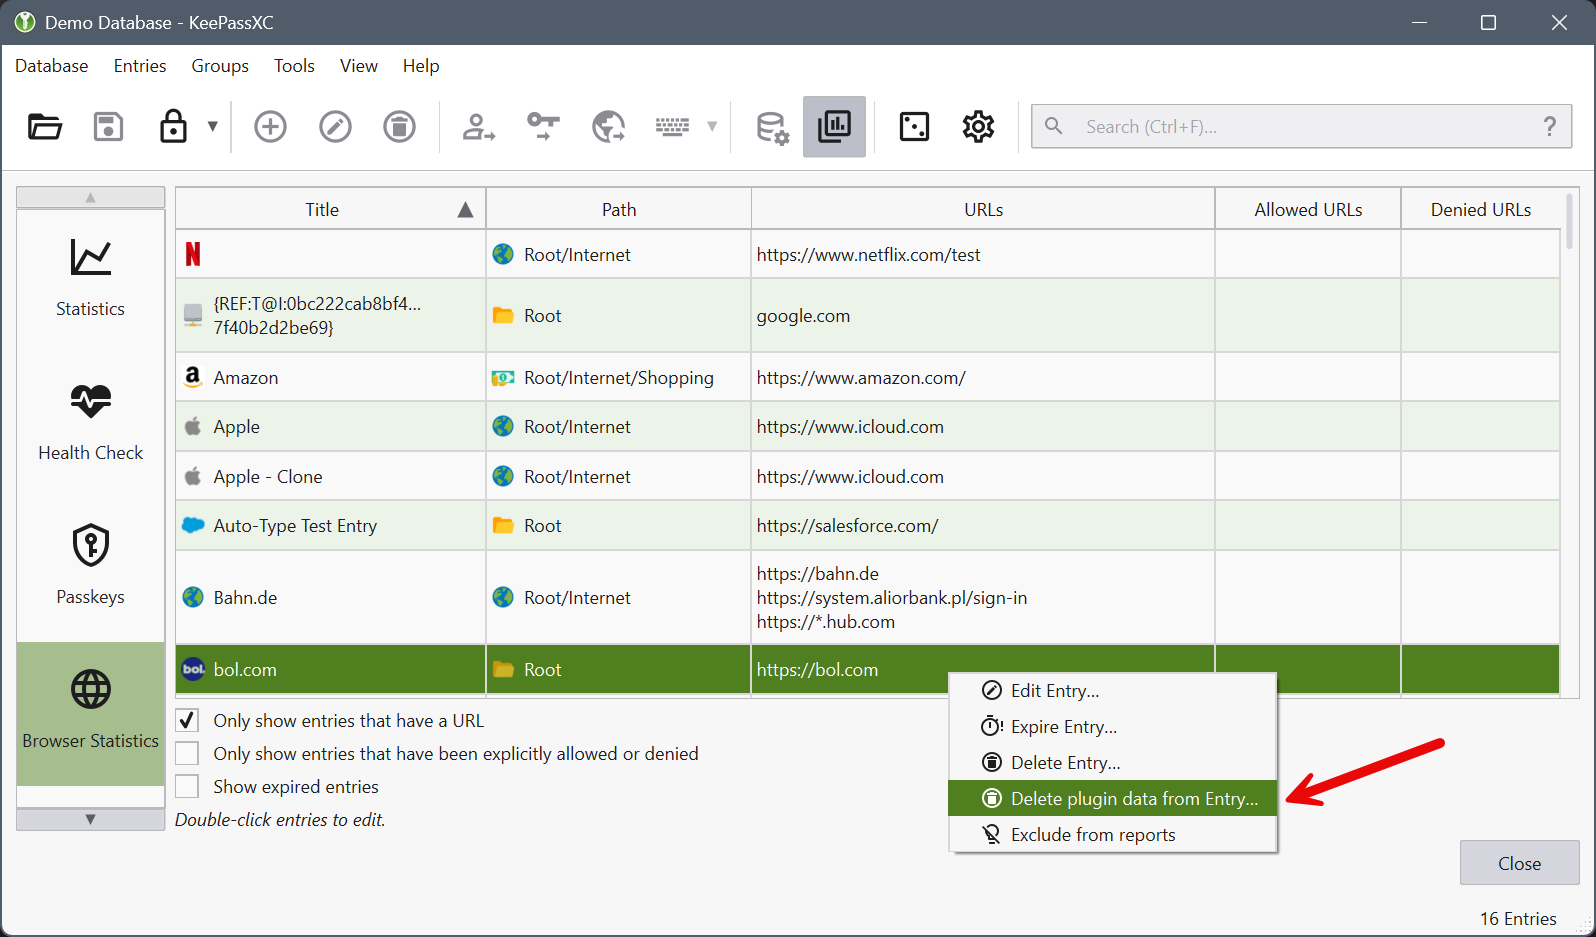Toggle the database reports icon
Screen dimensions: 1596x937
(834, 127)
